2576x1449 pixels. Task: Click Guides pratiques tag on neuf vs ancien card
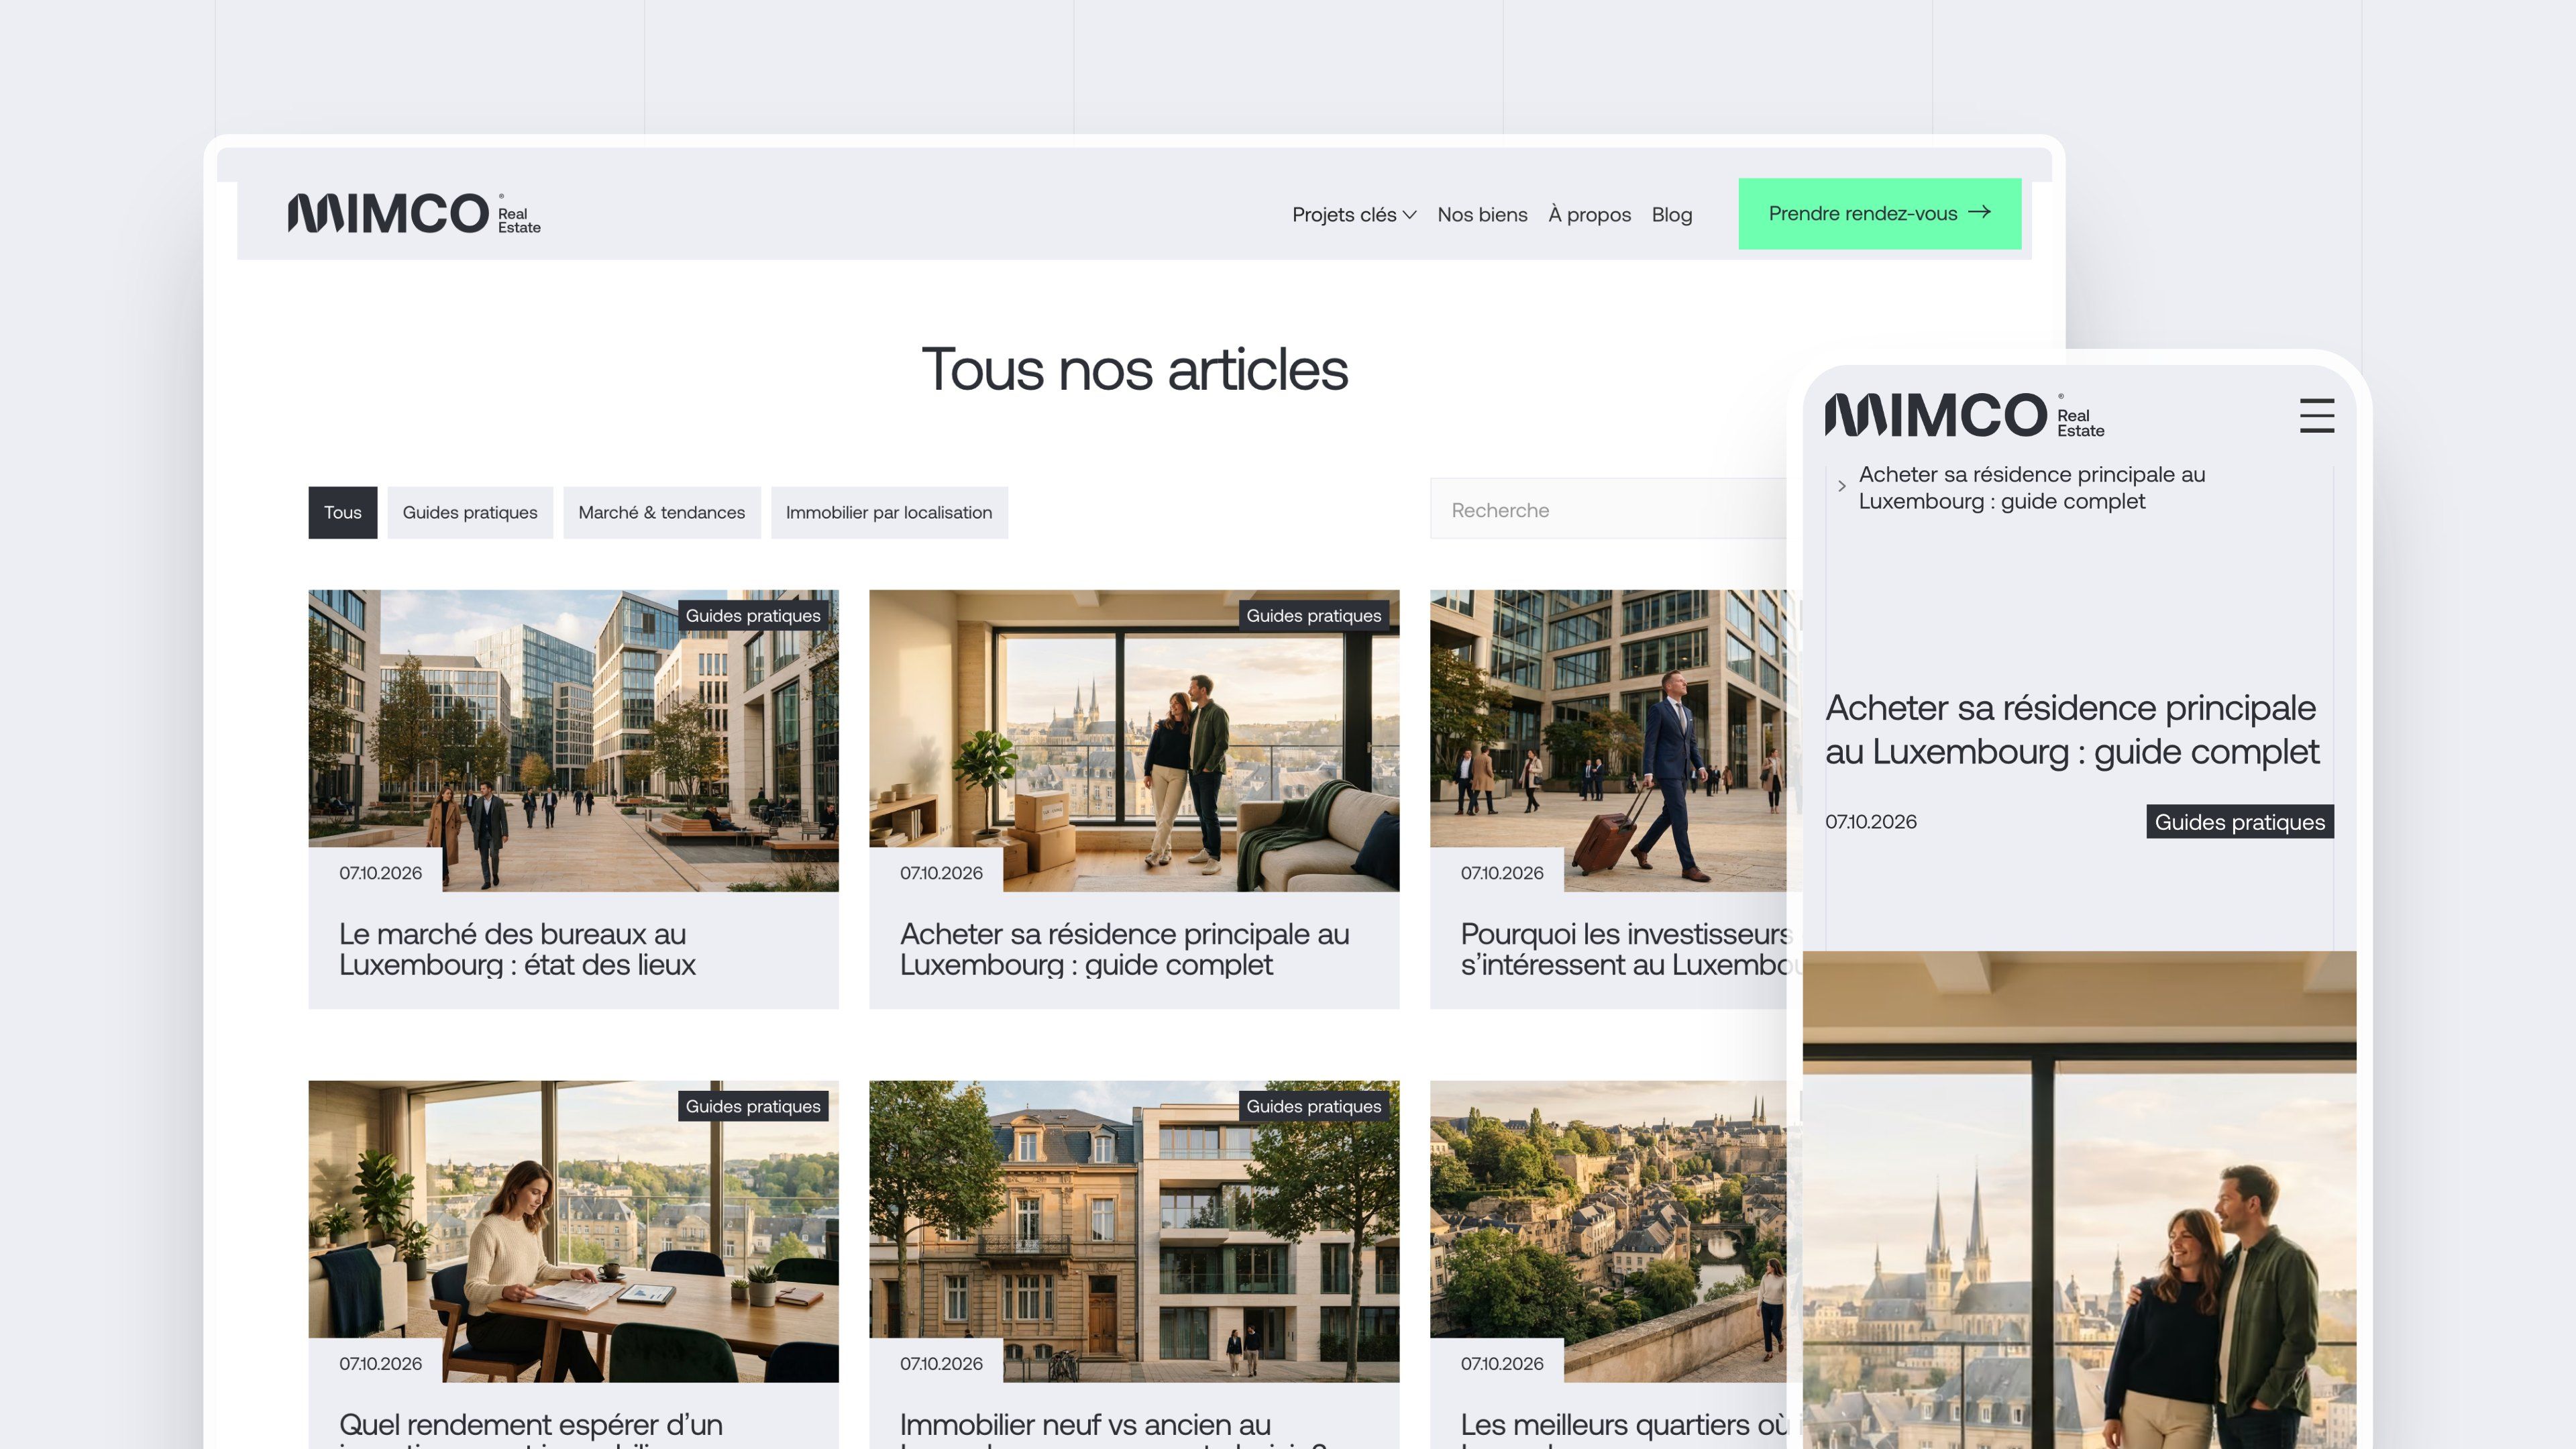tap(1313, 1106)
